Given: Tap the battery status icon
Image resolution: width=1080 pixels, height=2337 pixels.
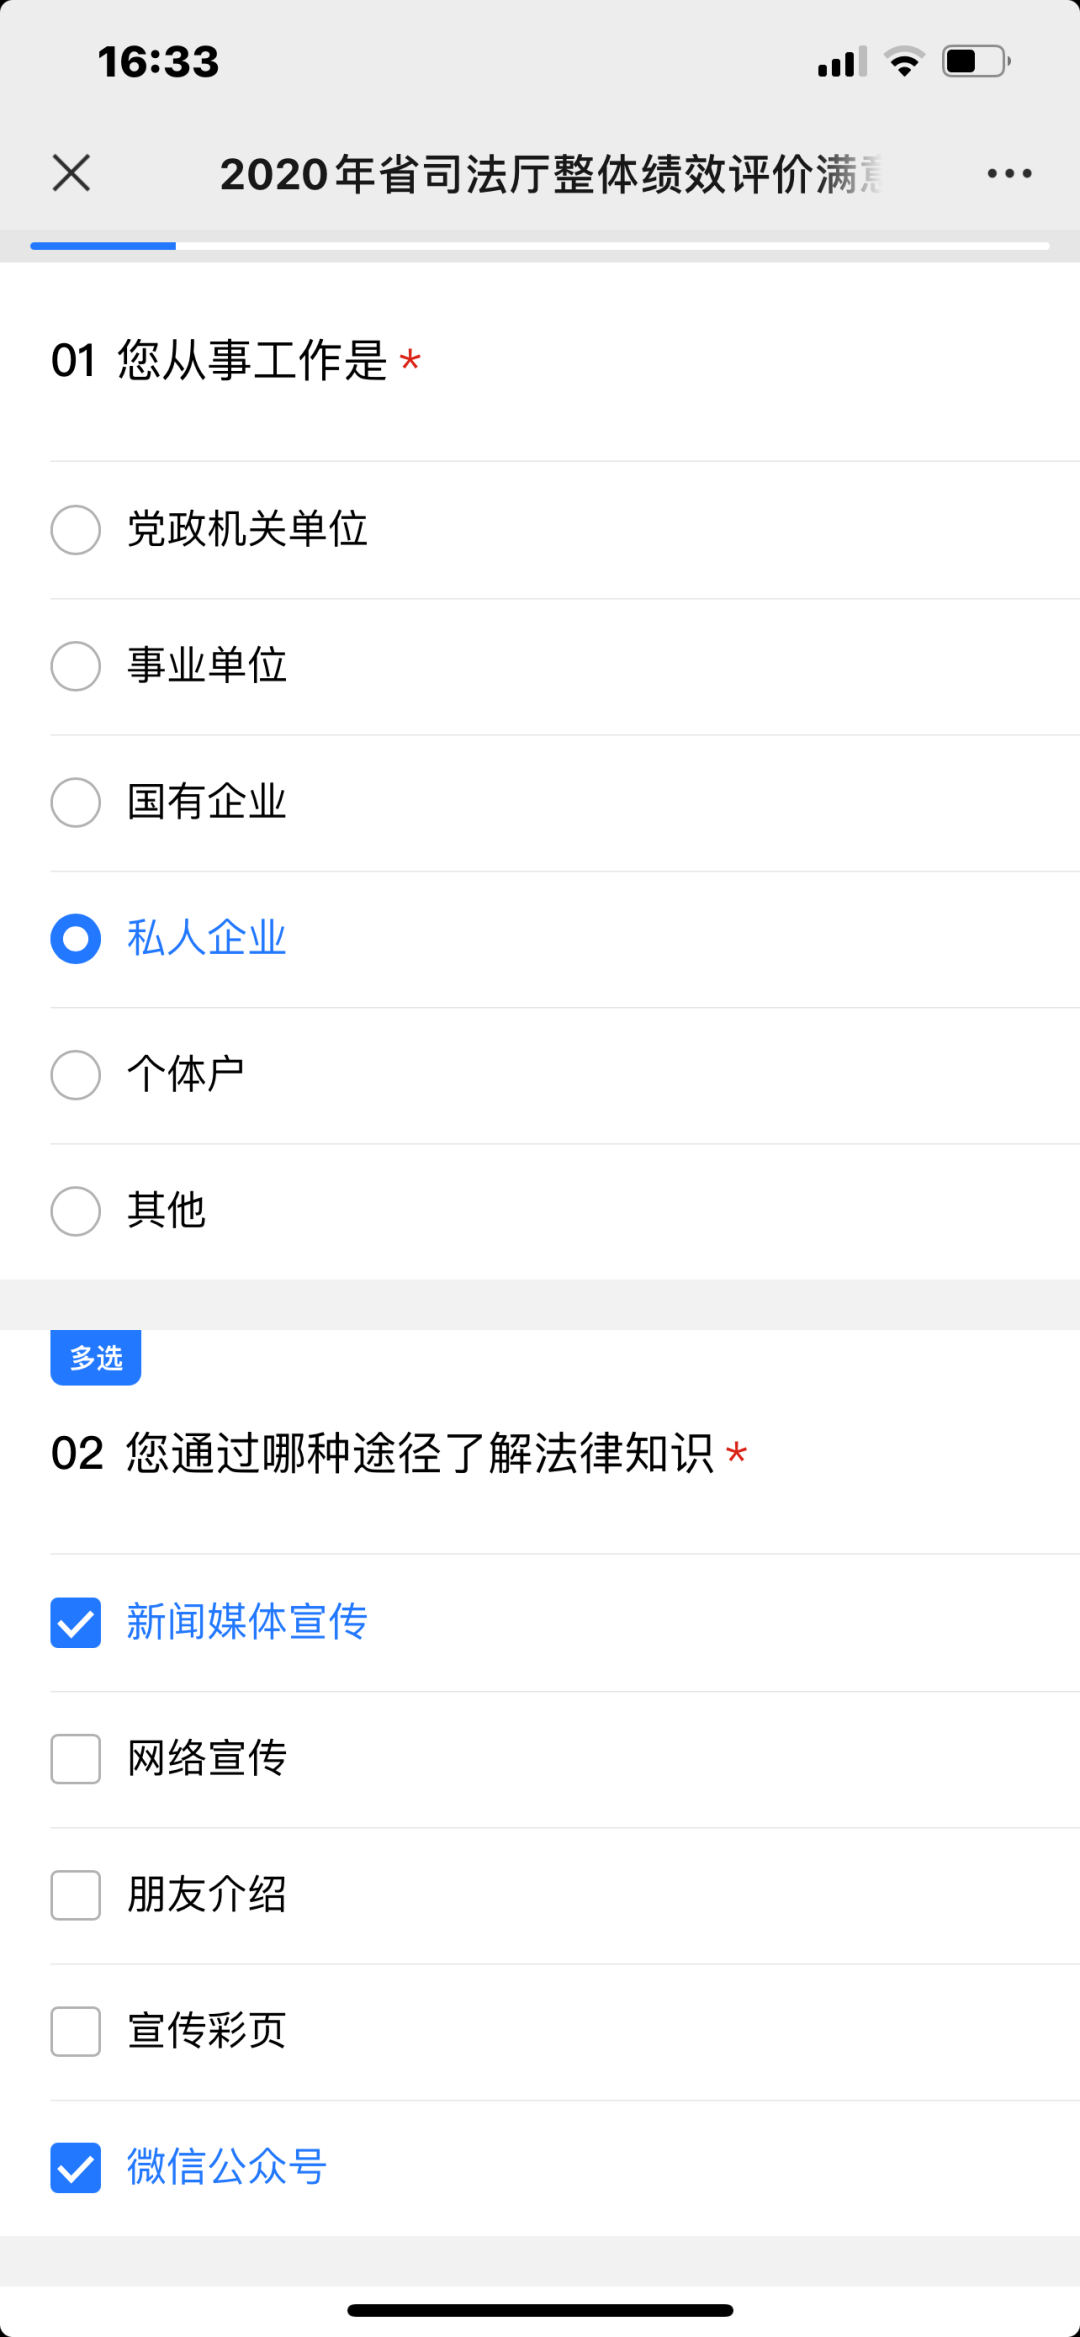Looking at the screenshot, I should coord(975,62).
